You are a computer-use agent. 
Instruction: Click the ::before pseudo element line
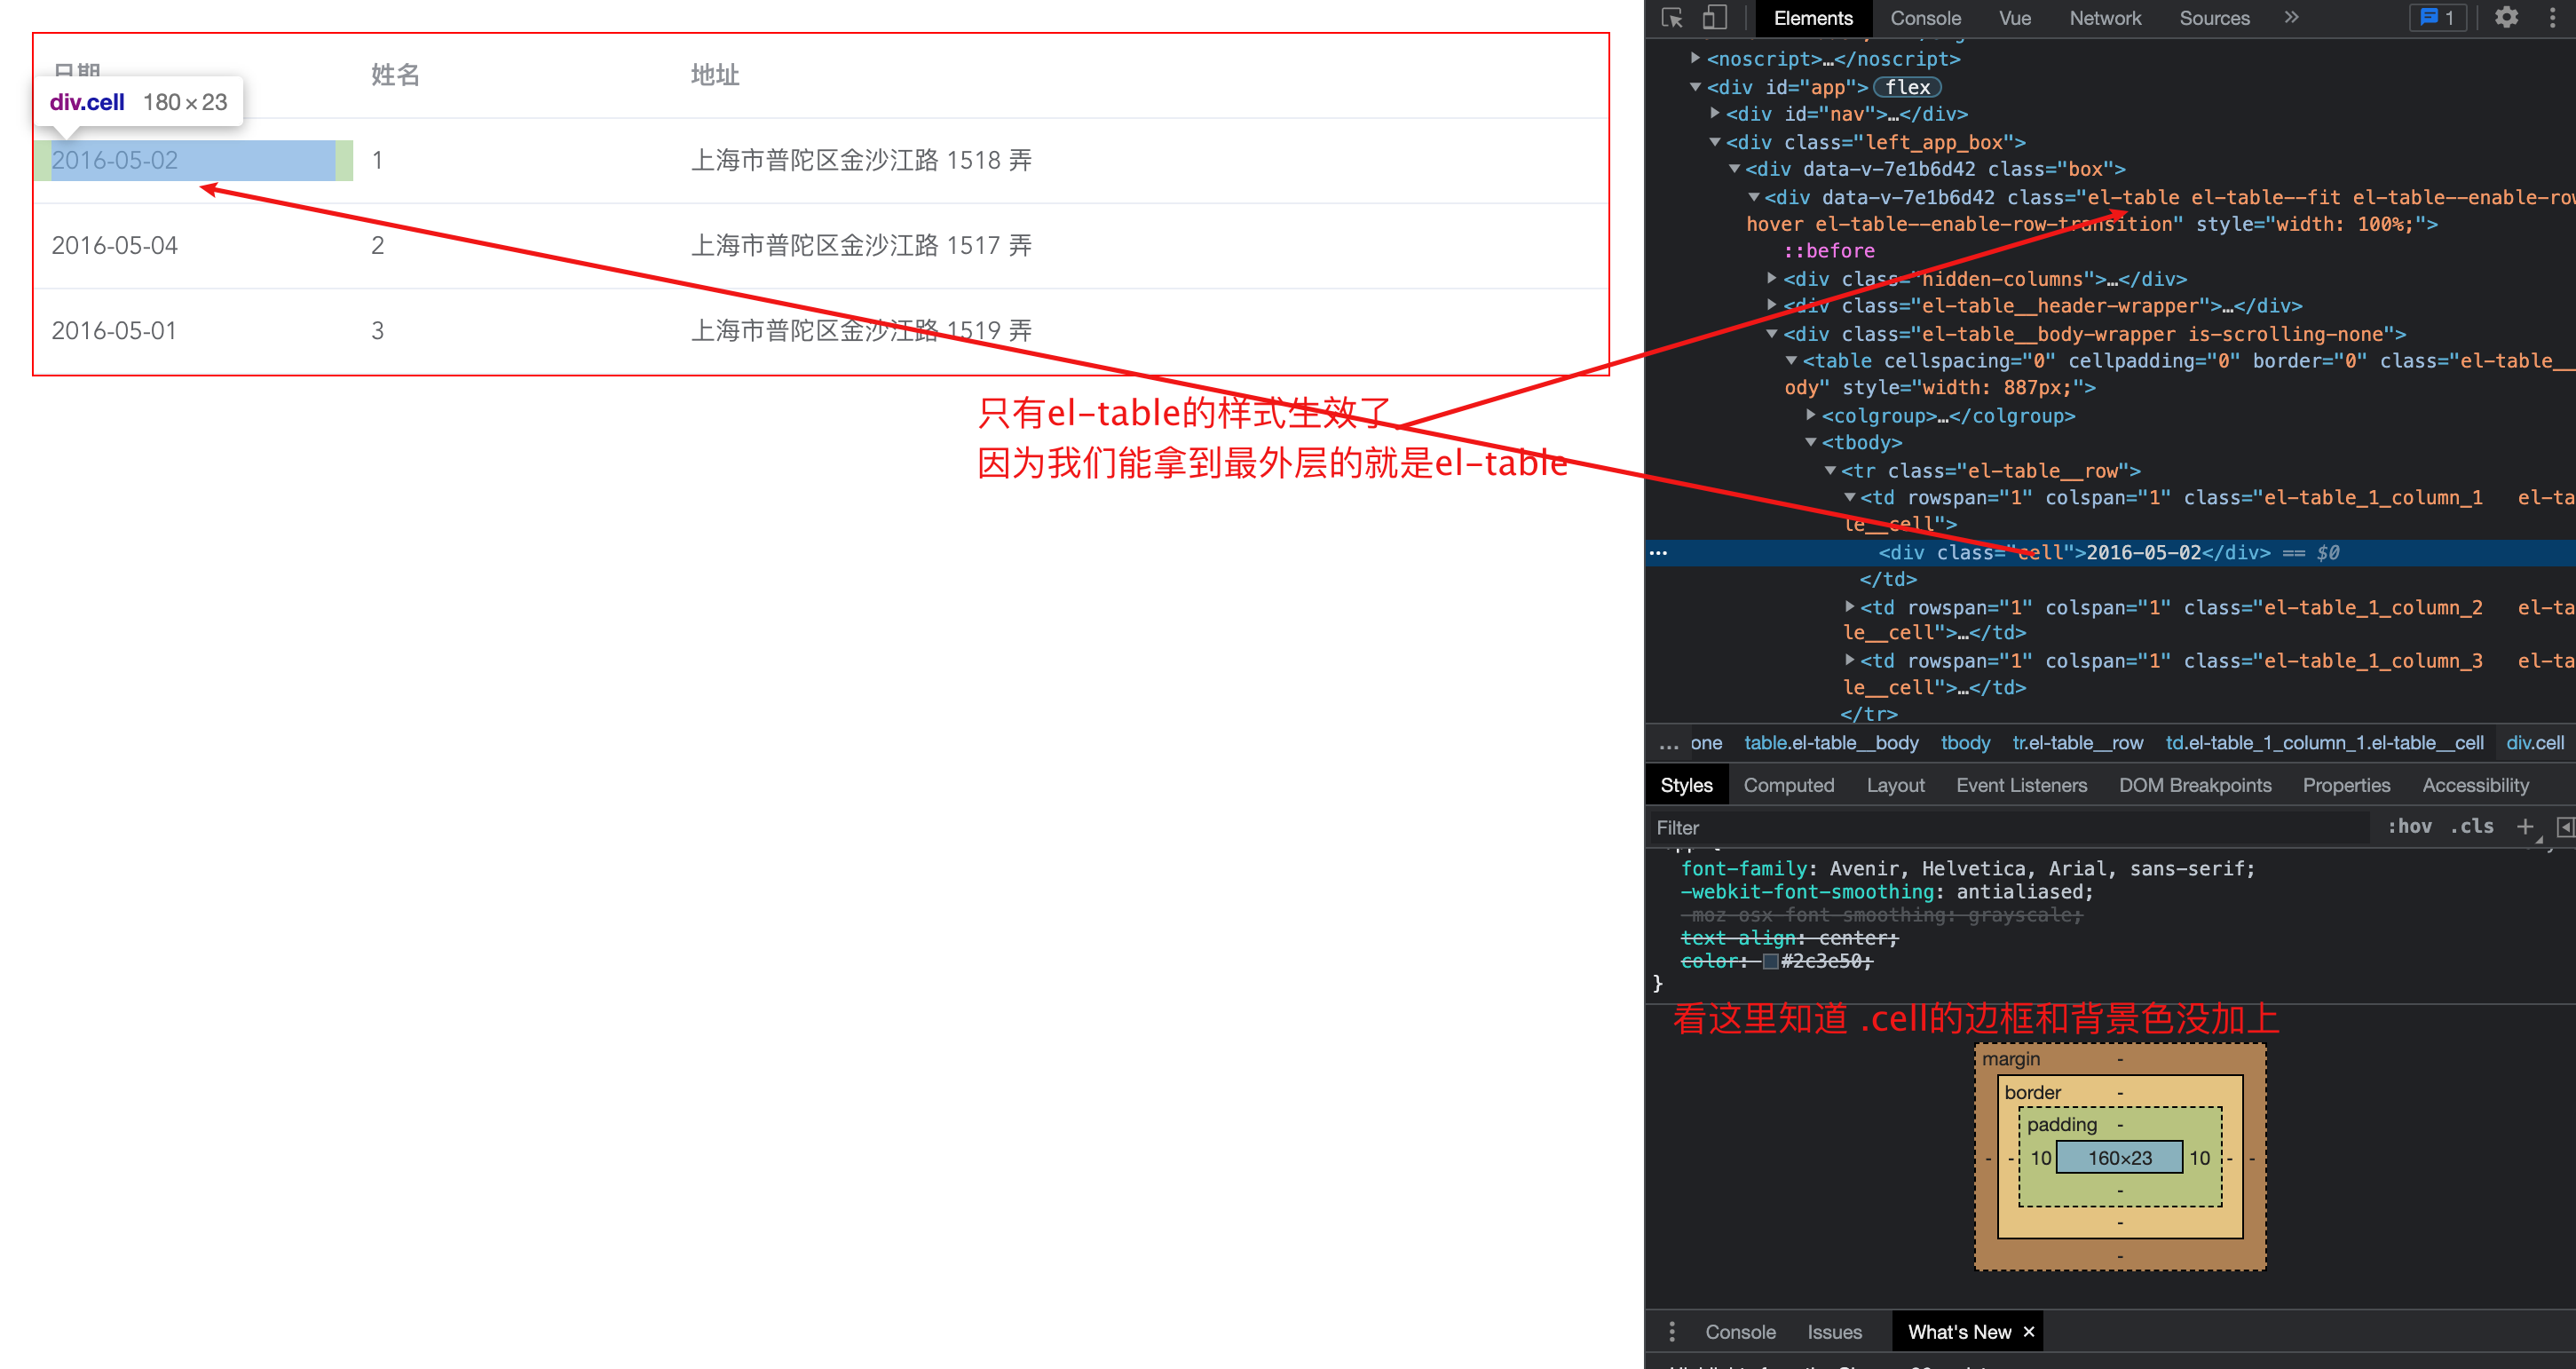[x=1829, y=250]
